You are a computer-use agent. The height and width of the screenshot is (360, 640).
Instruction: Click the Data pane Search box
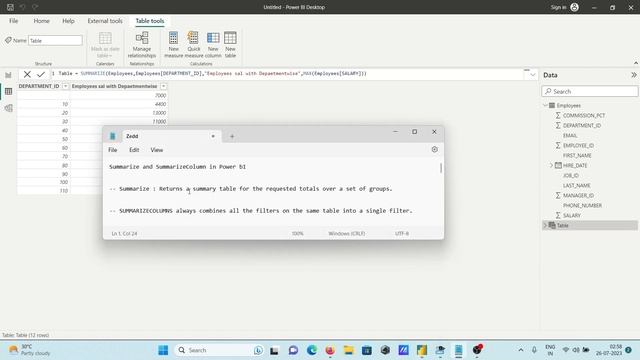pos(590,91)
